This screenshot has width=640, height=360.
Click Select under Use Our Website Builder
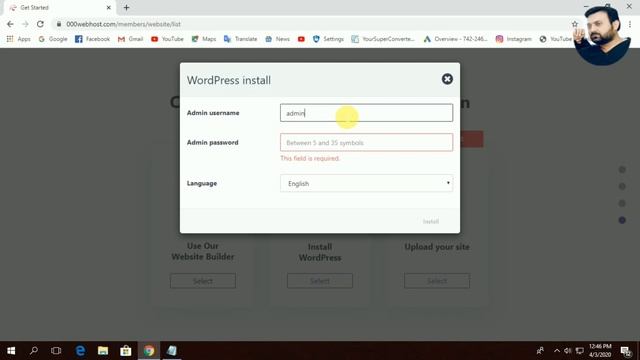(x=203, y=281)
